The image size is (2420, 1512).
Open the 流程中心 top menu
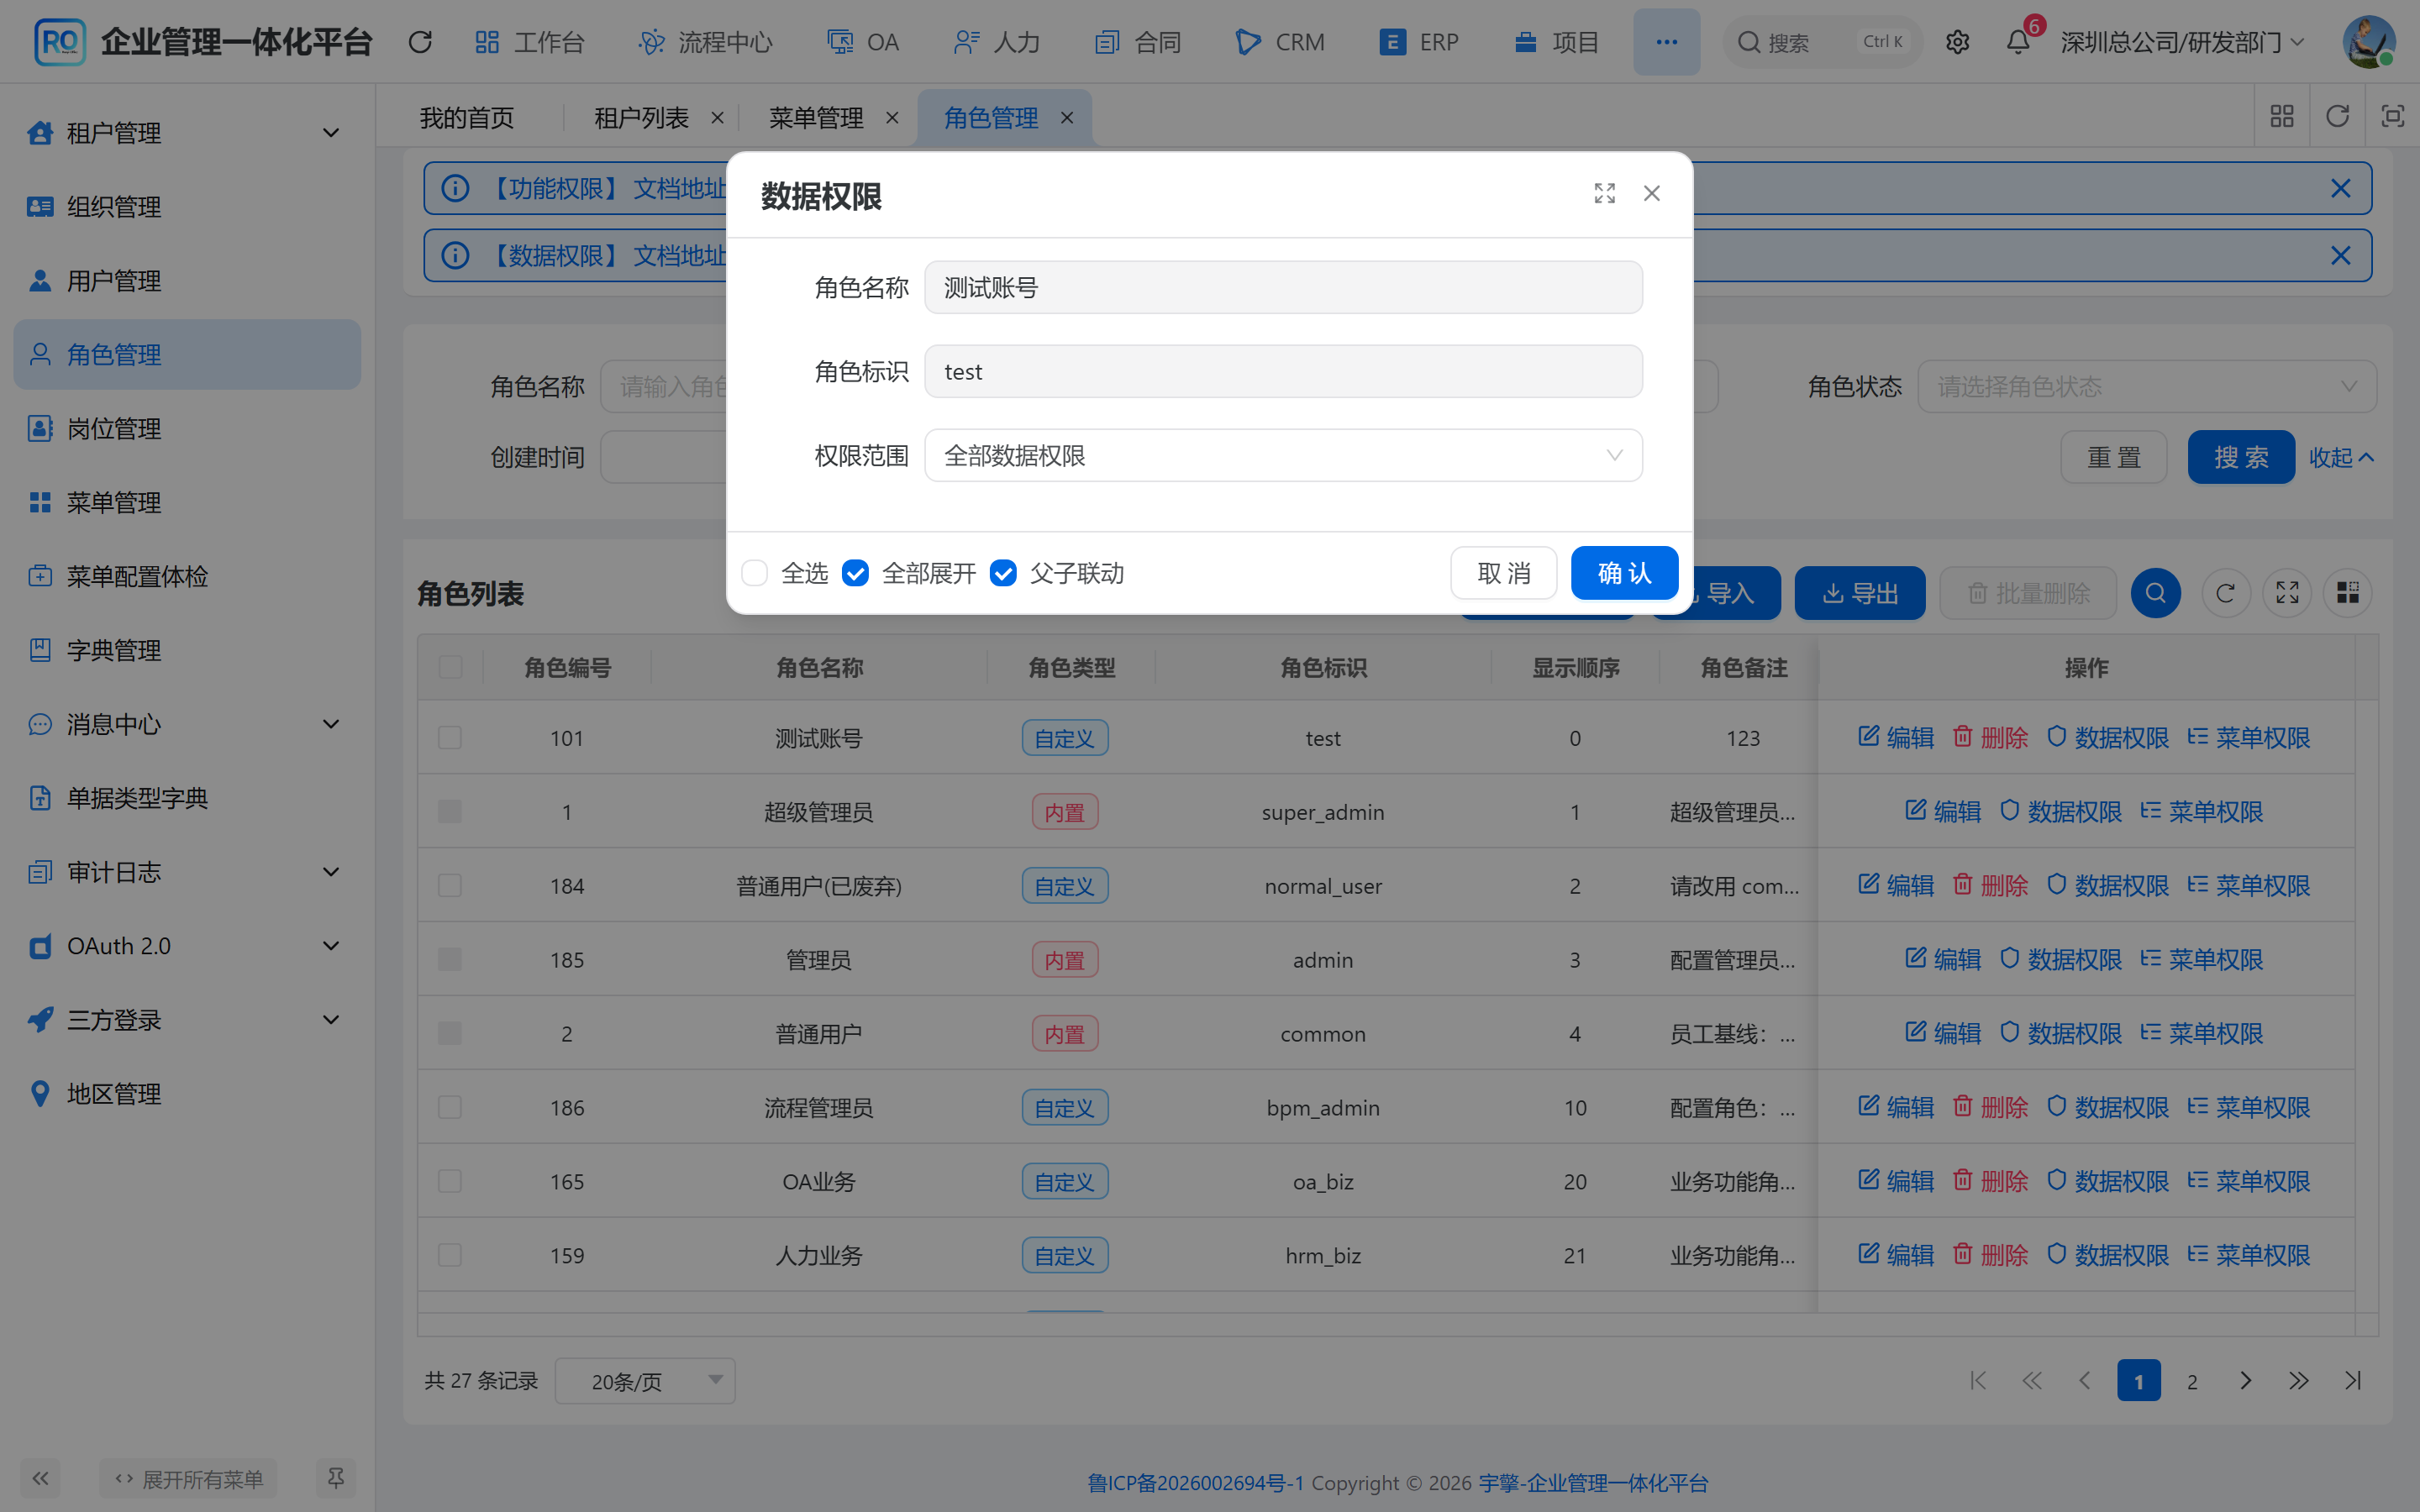click(706, 42)
